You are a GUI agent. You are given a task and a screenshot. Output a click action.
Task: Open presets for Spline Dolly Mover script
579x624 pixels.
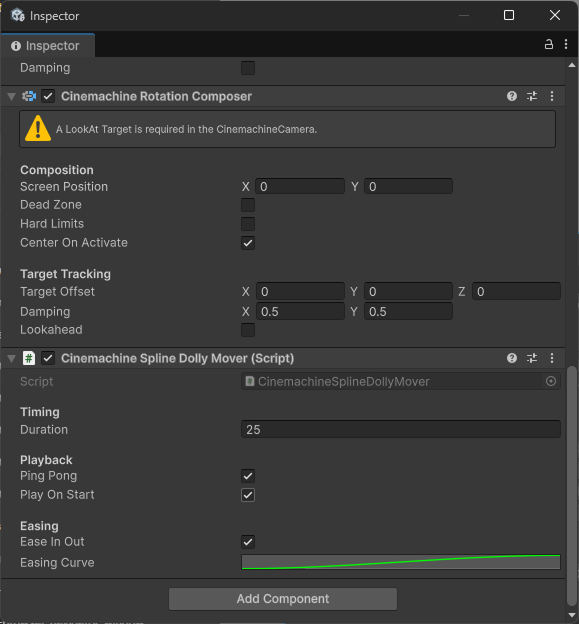[x=532, y=358]
